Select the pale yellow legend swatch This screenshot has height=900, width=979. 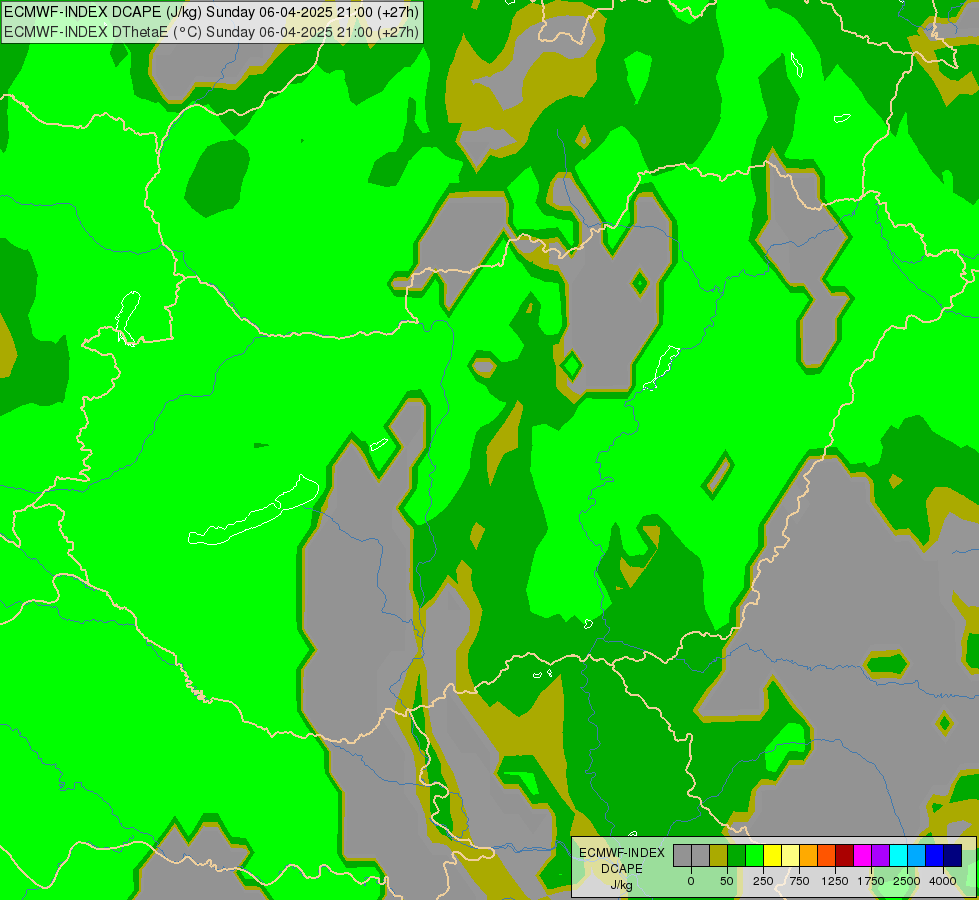(x=790, y=856)
